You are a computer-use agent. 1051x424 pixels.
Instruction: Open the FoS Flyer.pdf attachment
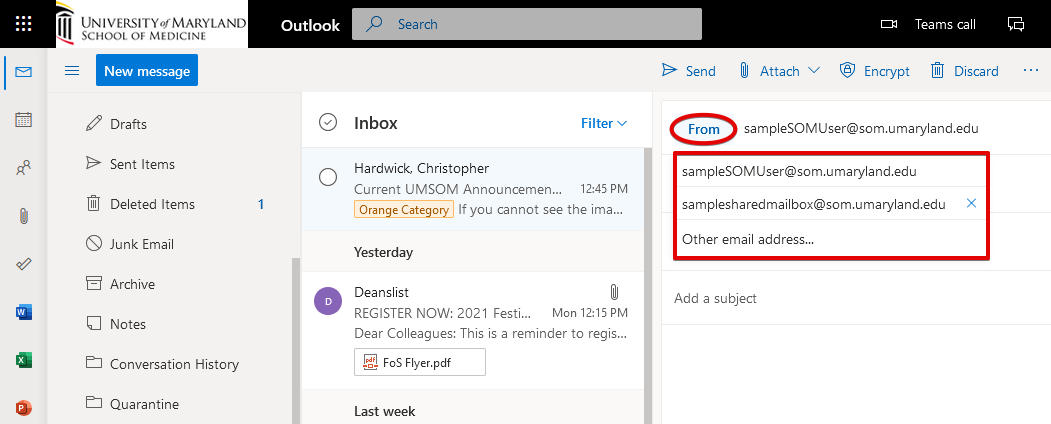(x=419, y=362)
